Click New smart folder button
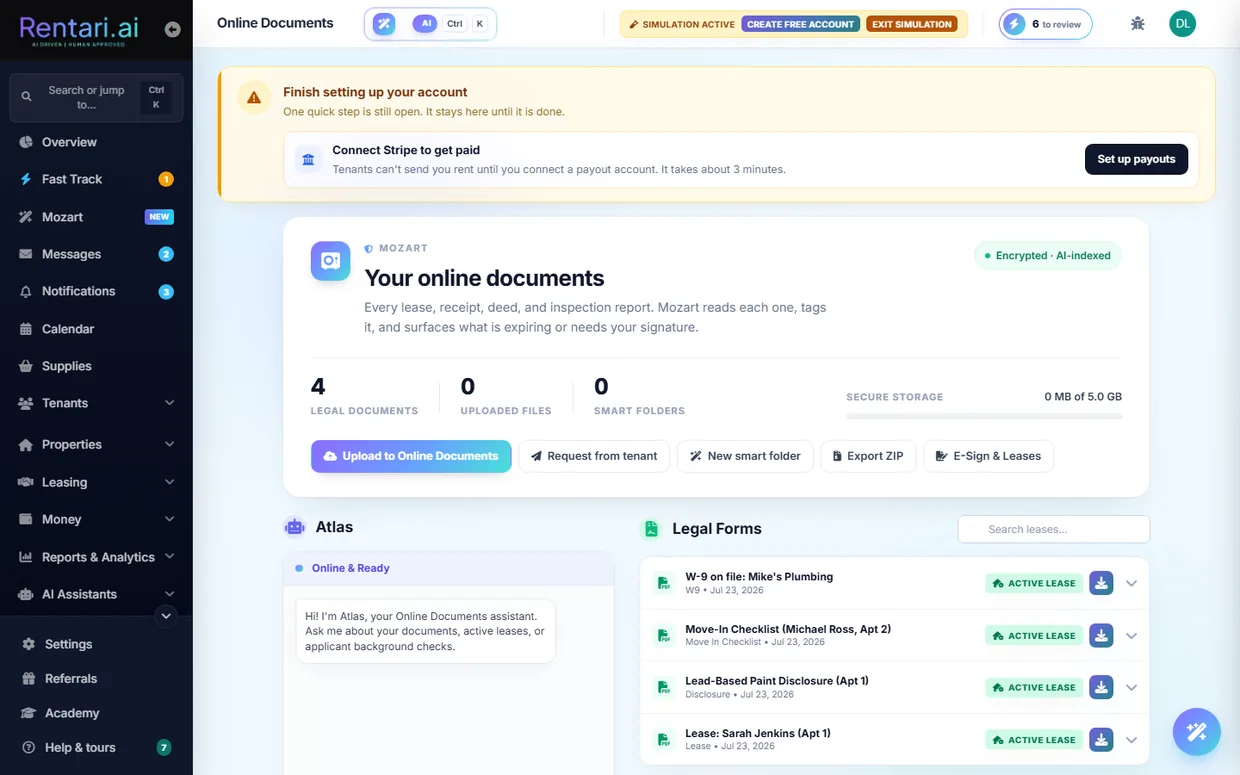The image size is (1240, 775). pos(745,456)
